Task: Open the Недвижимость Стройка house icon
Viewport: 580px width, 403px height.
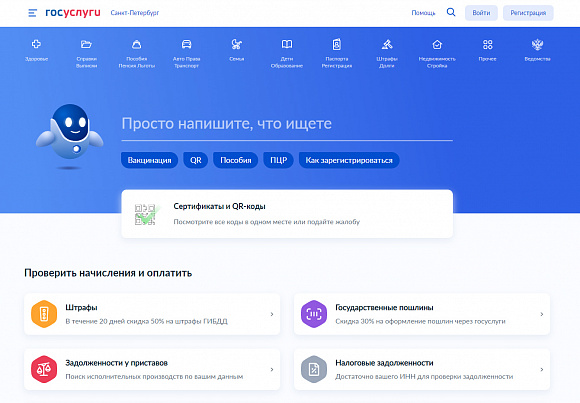Action: pyautogui.click(x=437, y=44)
